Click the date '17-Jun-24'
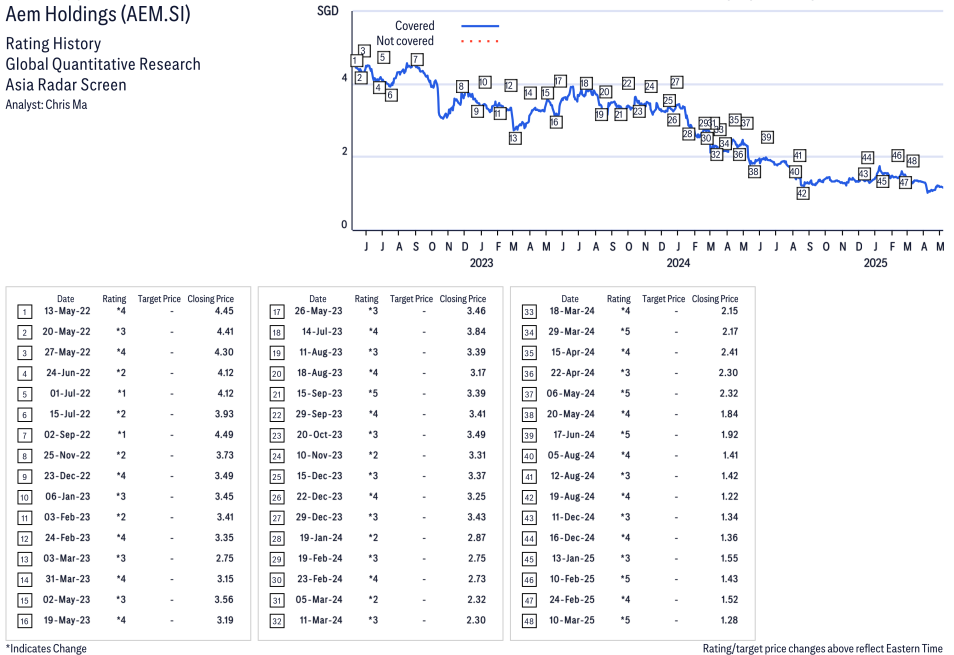954x655 pixels. click(574, 434)
